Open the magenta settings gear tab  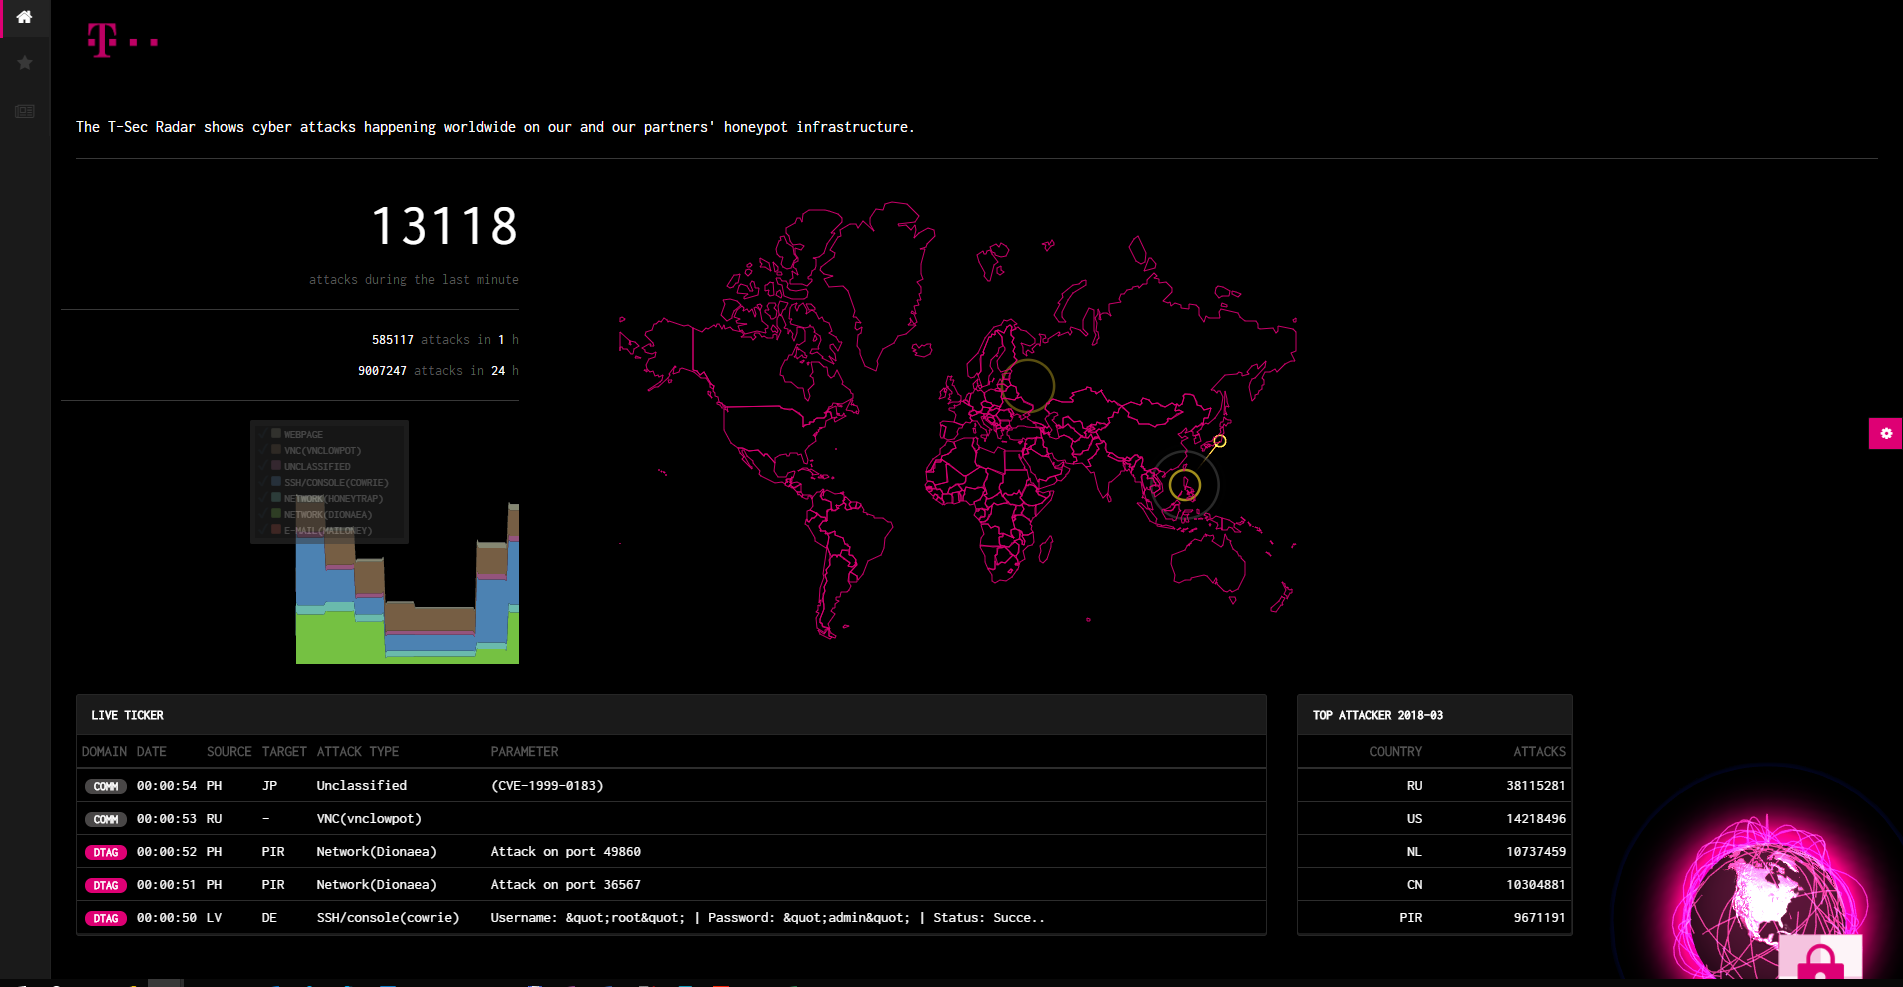[1885, 433]
